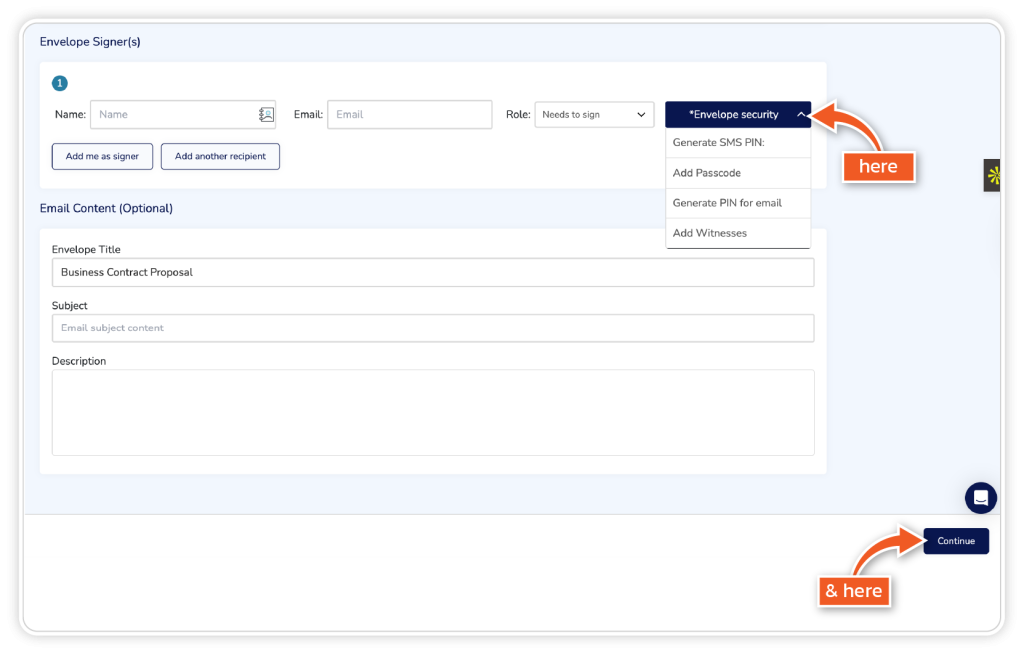Focus the signer Name input field
Image resolution: width=1024 pixels, height=655 pixels.
(172, 115)
